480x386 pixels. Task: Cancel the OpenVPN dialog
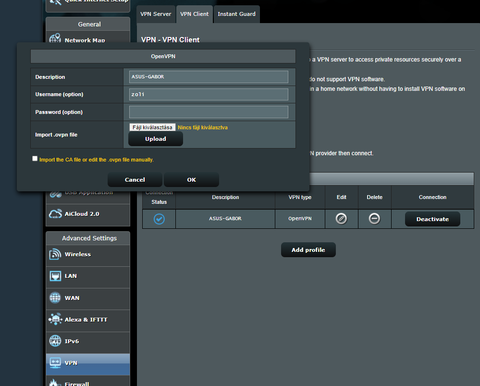click(x=135, y=180)
